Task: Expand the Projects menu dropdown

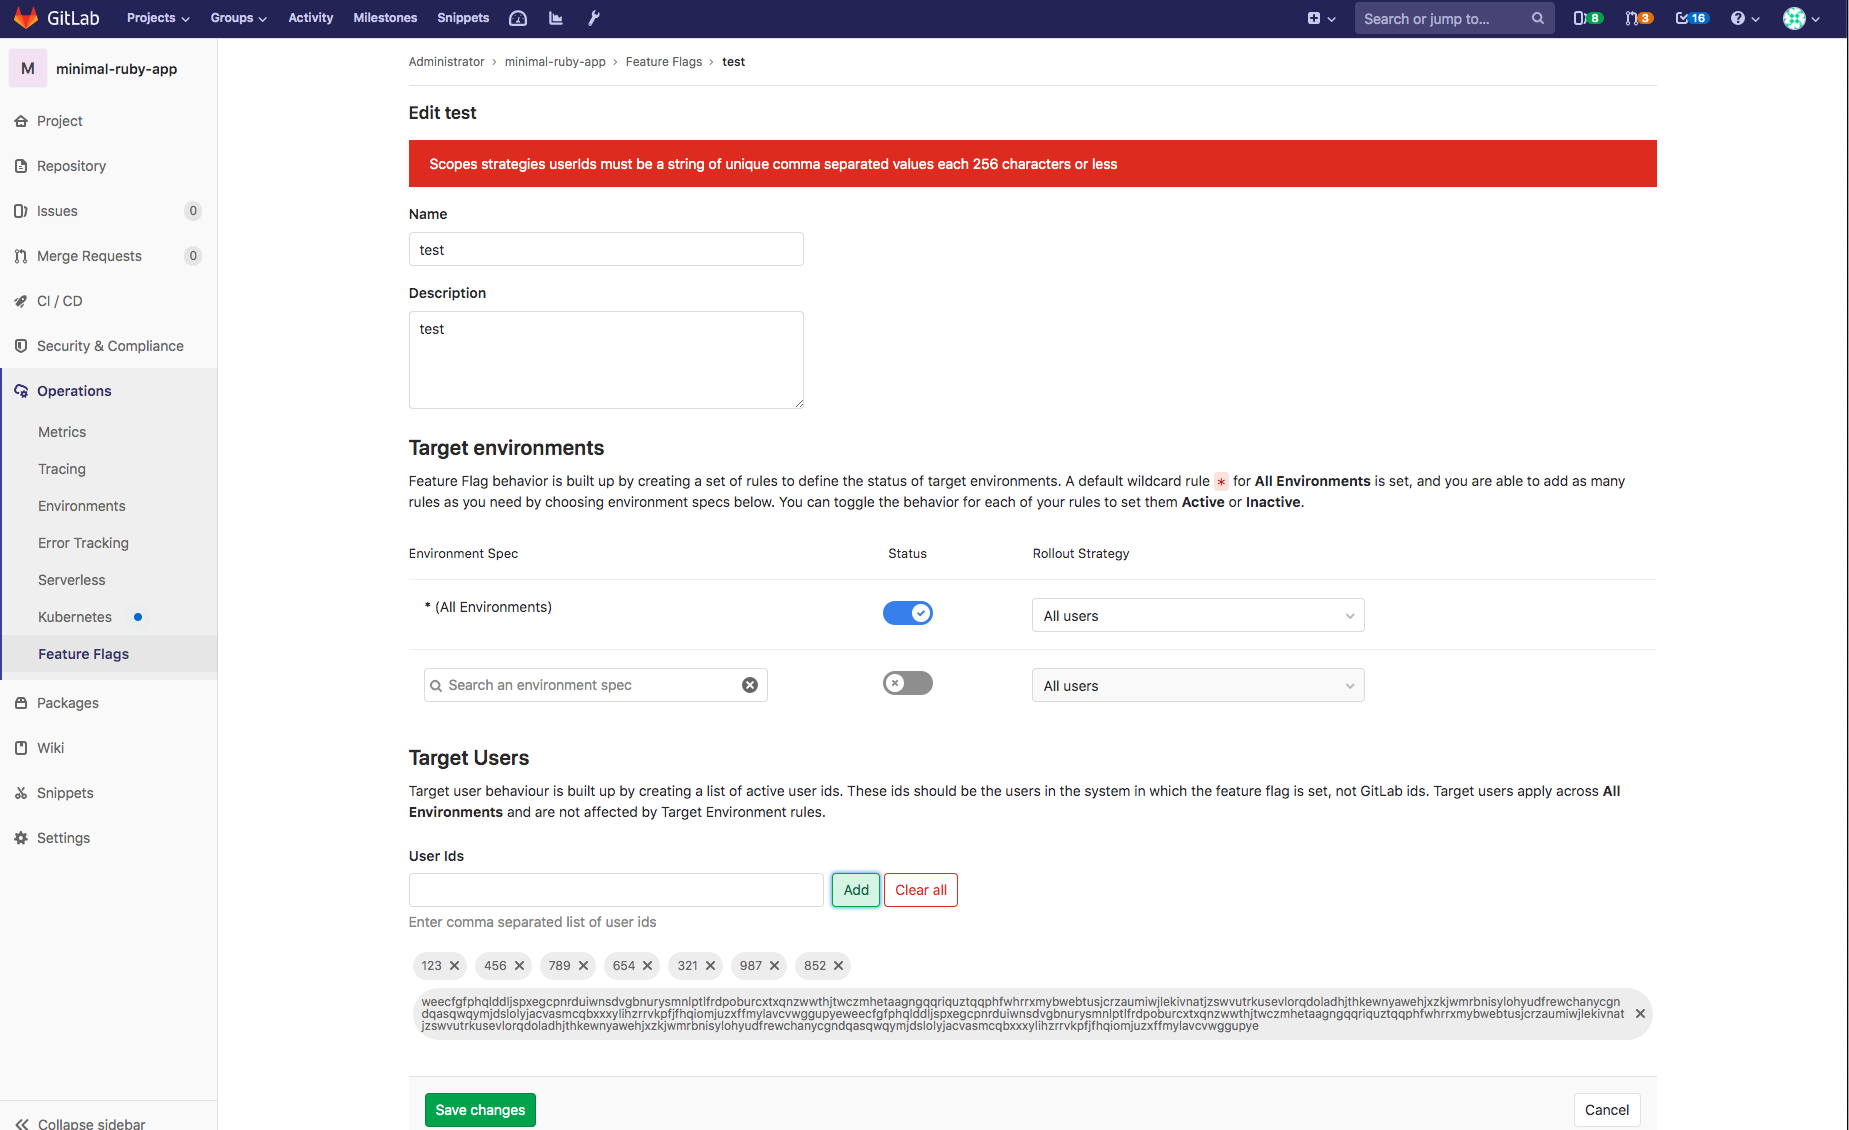Action: coord(157,17)
